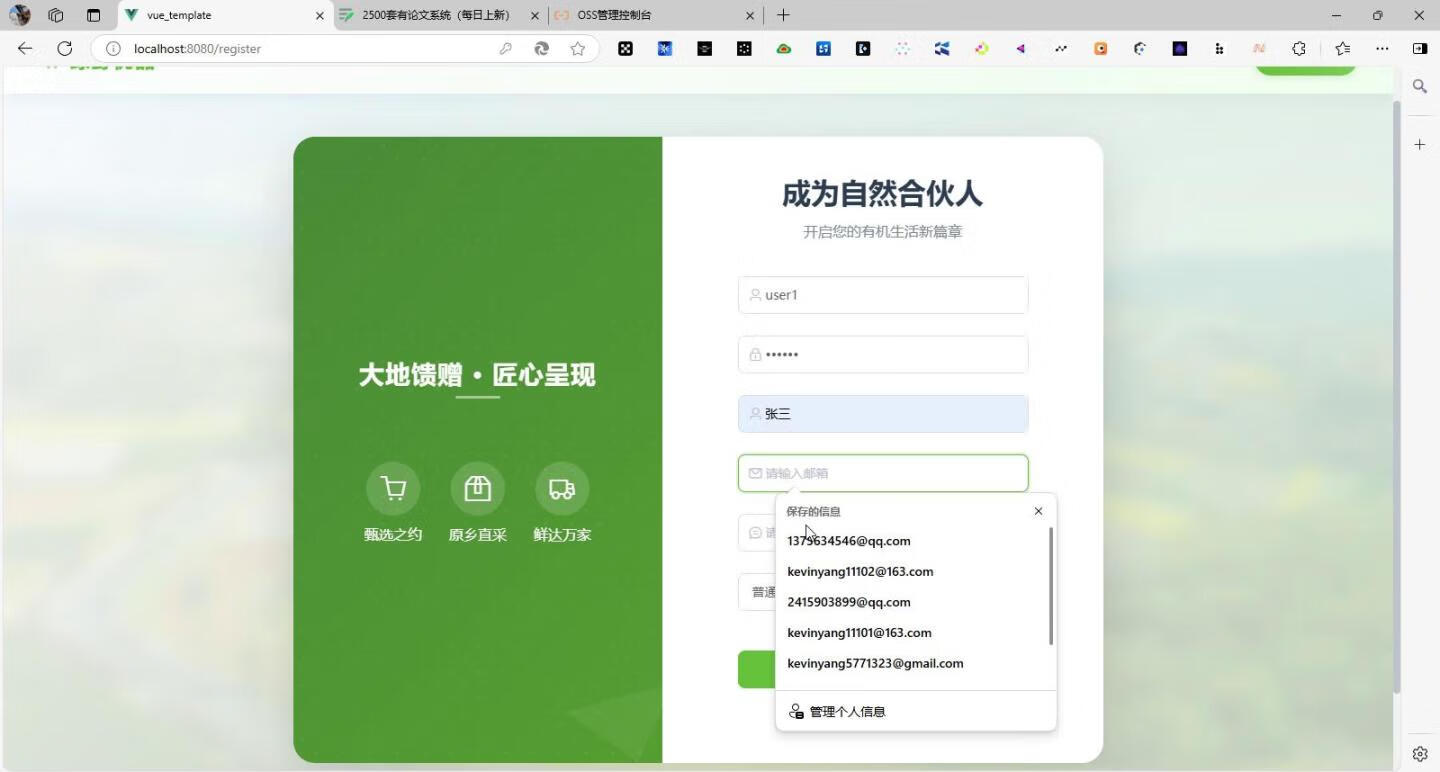View site information icon beside localhost URL
The height and width of the screenshot is (772, 1440).
(113, 48)
